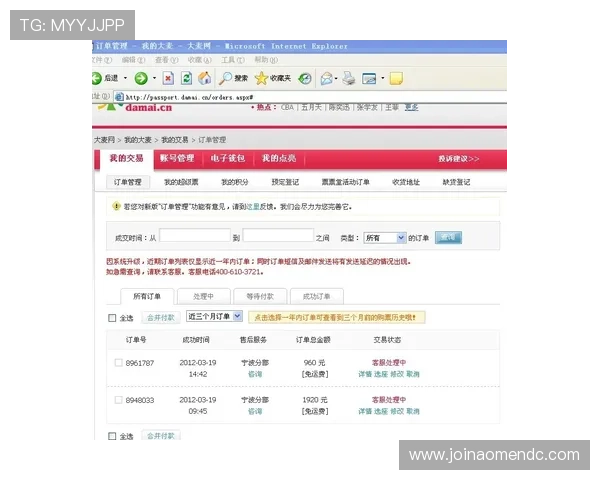Screen dimensions: 600x480
Task: Click the damai.cn logo
Action: (x=135, y=107)
